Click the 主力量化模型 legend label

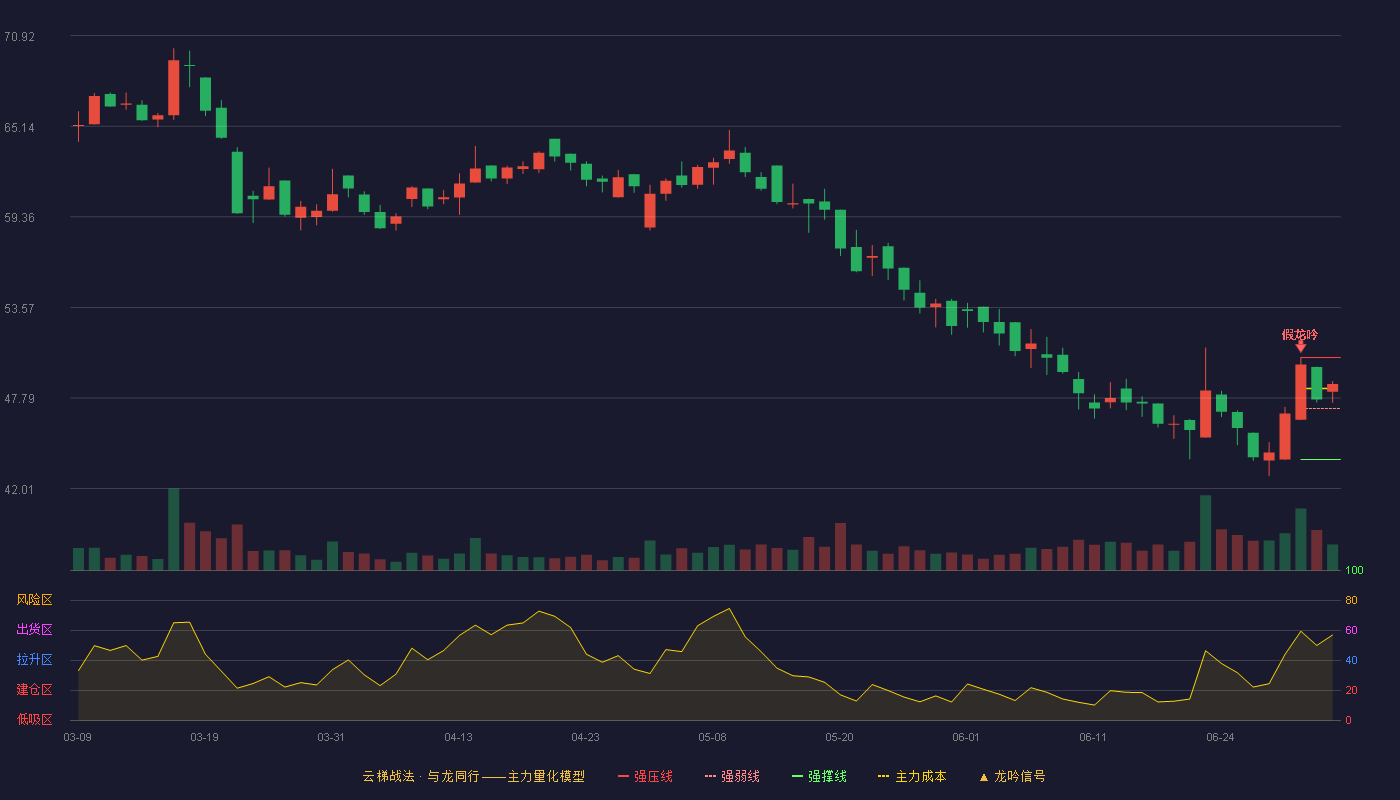pyautogui.click(x=546, y=776)
